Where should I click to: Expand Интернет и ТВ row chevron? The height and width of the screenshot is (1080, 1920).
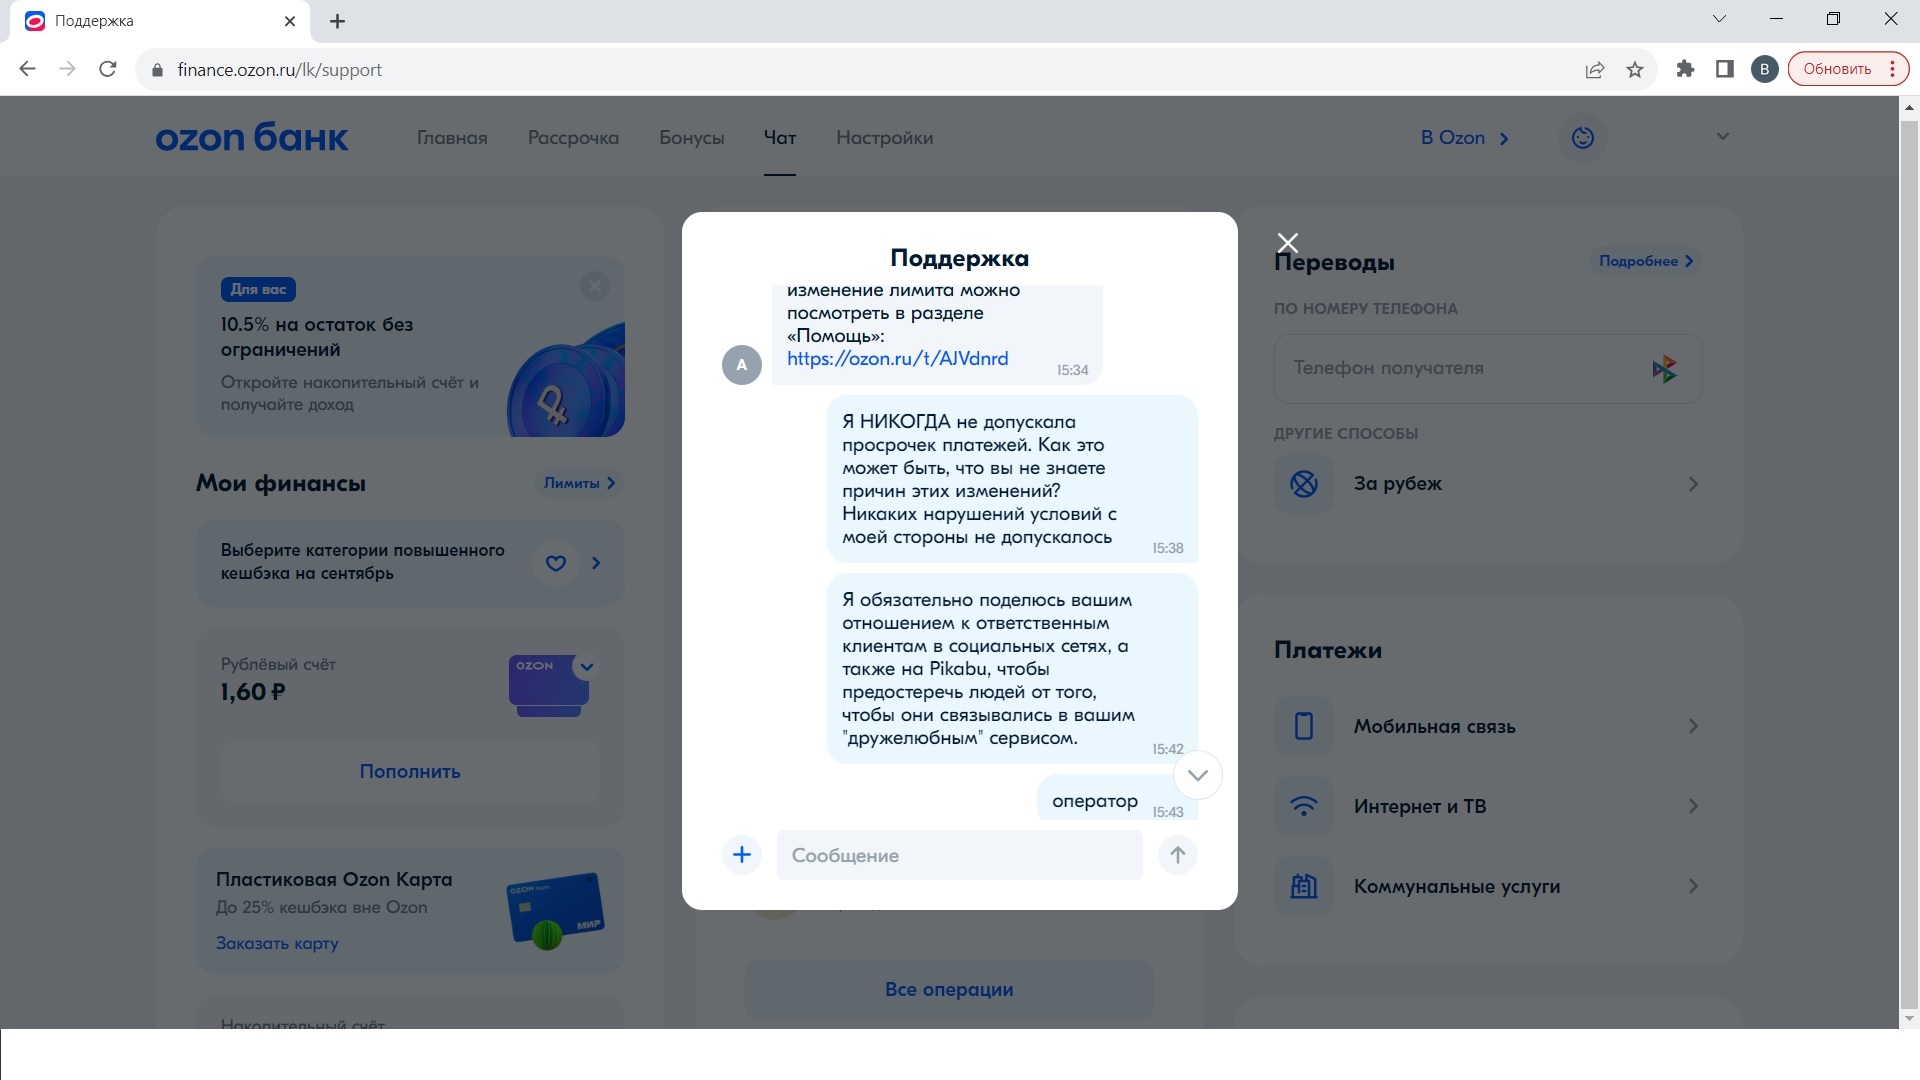click(1693, 806)
